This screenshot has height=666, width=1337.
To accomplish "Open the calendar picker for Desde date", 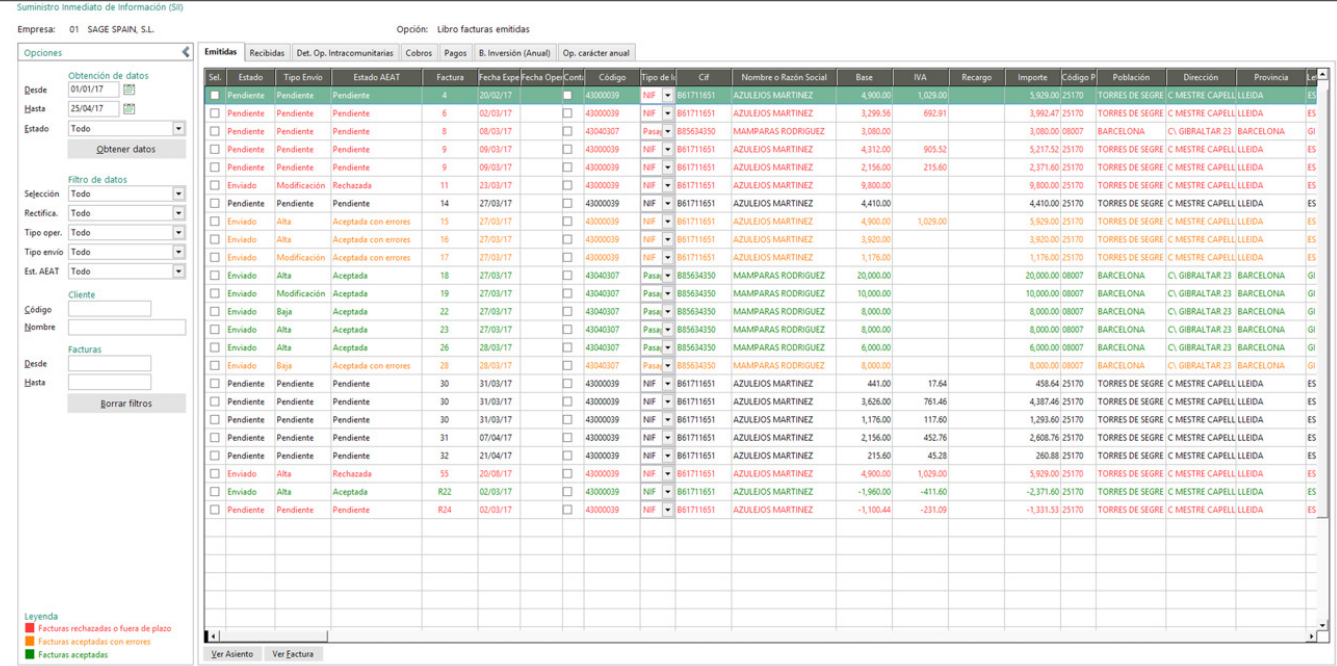I will [x=129, y=90].
